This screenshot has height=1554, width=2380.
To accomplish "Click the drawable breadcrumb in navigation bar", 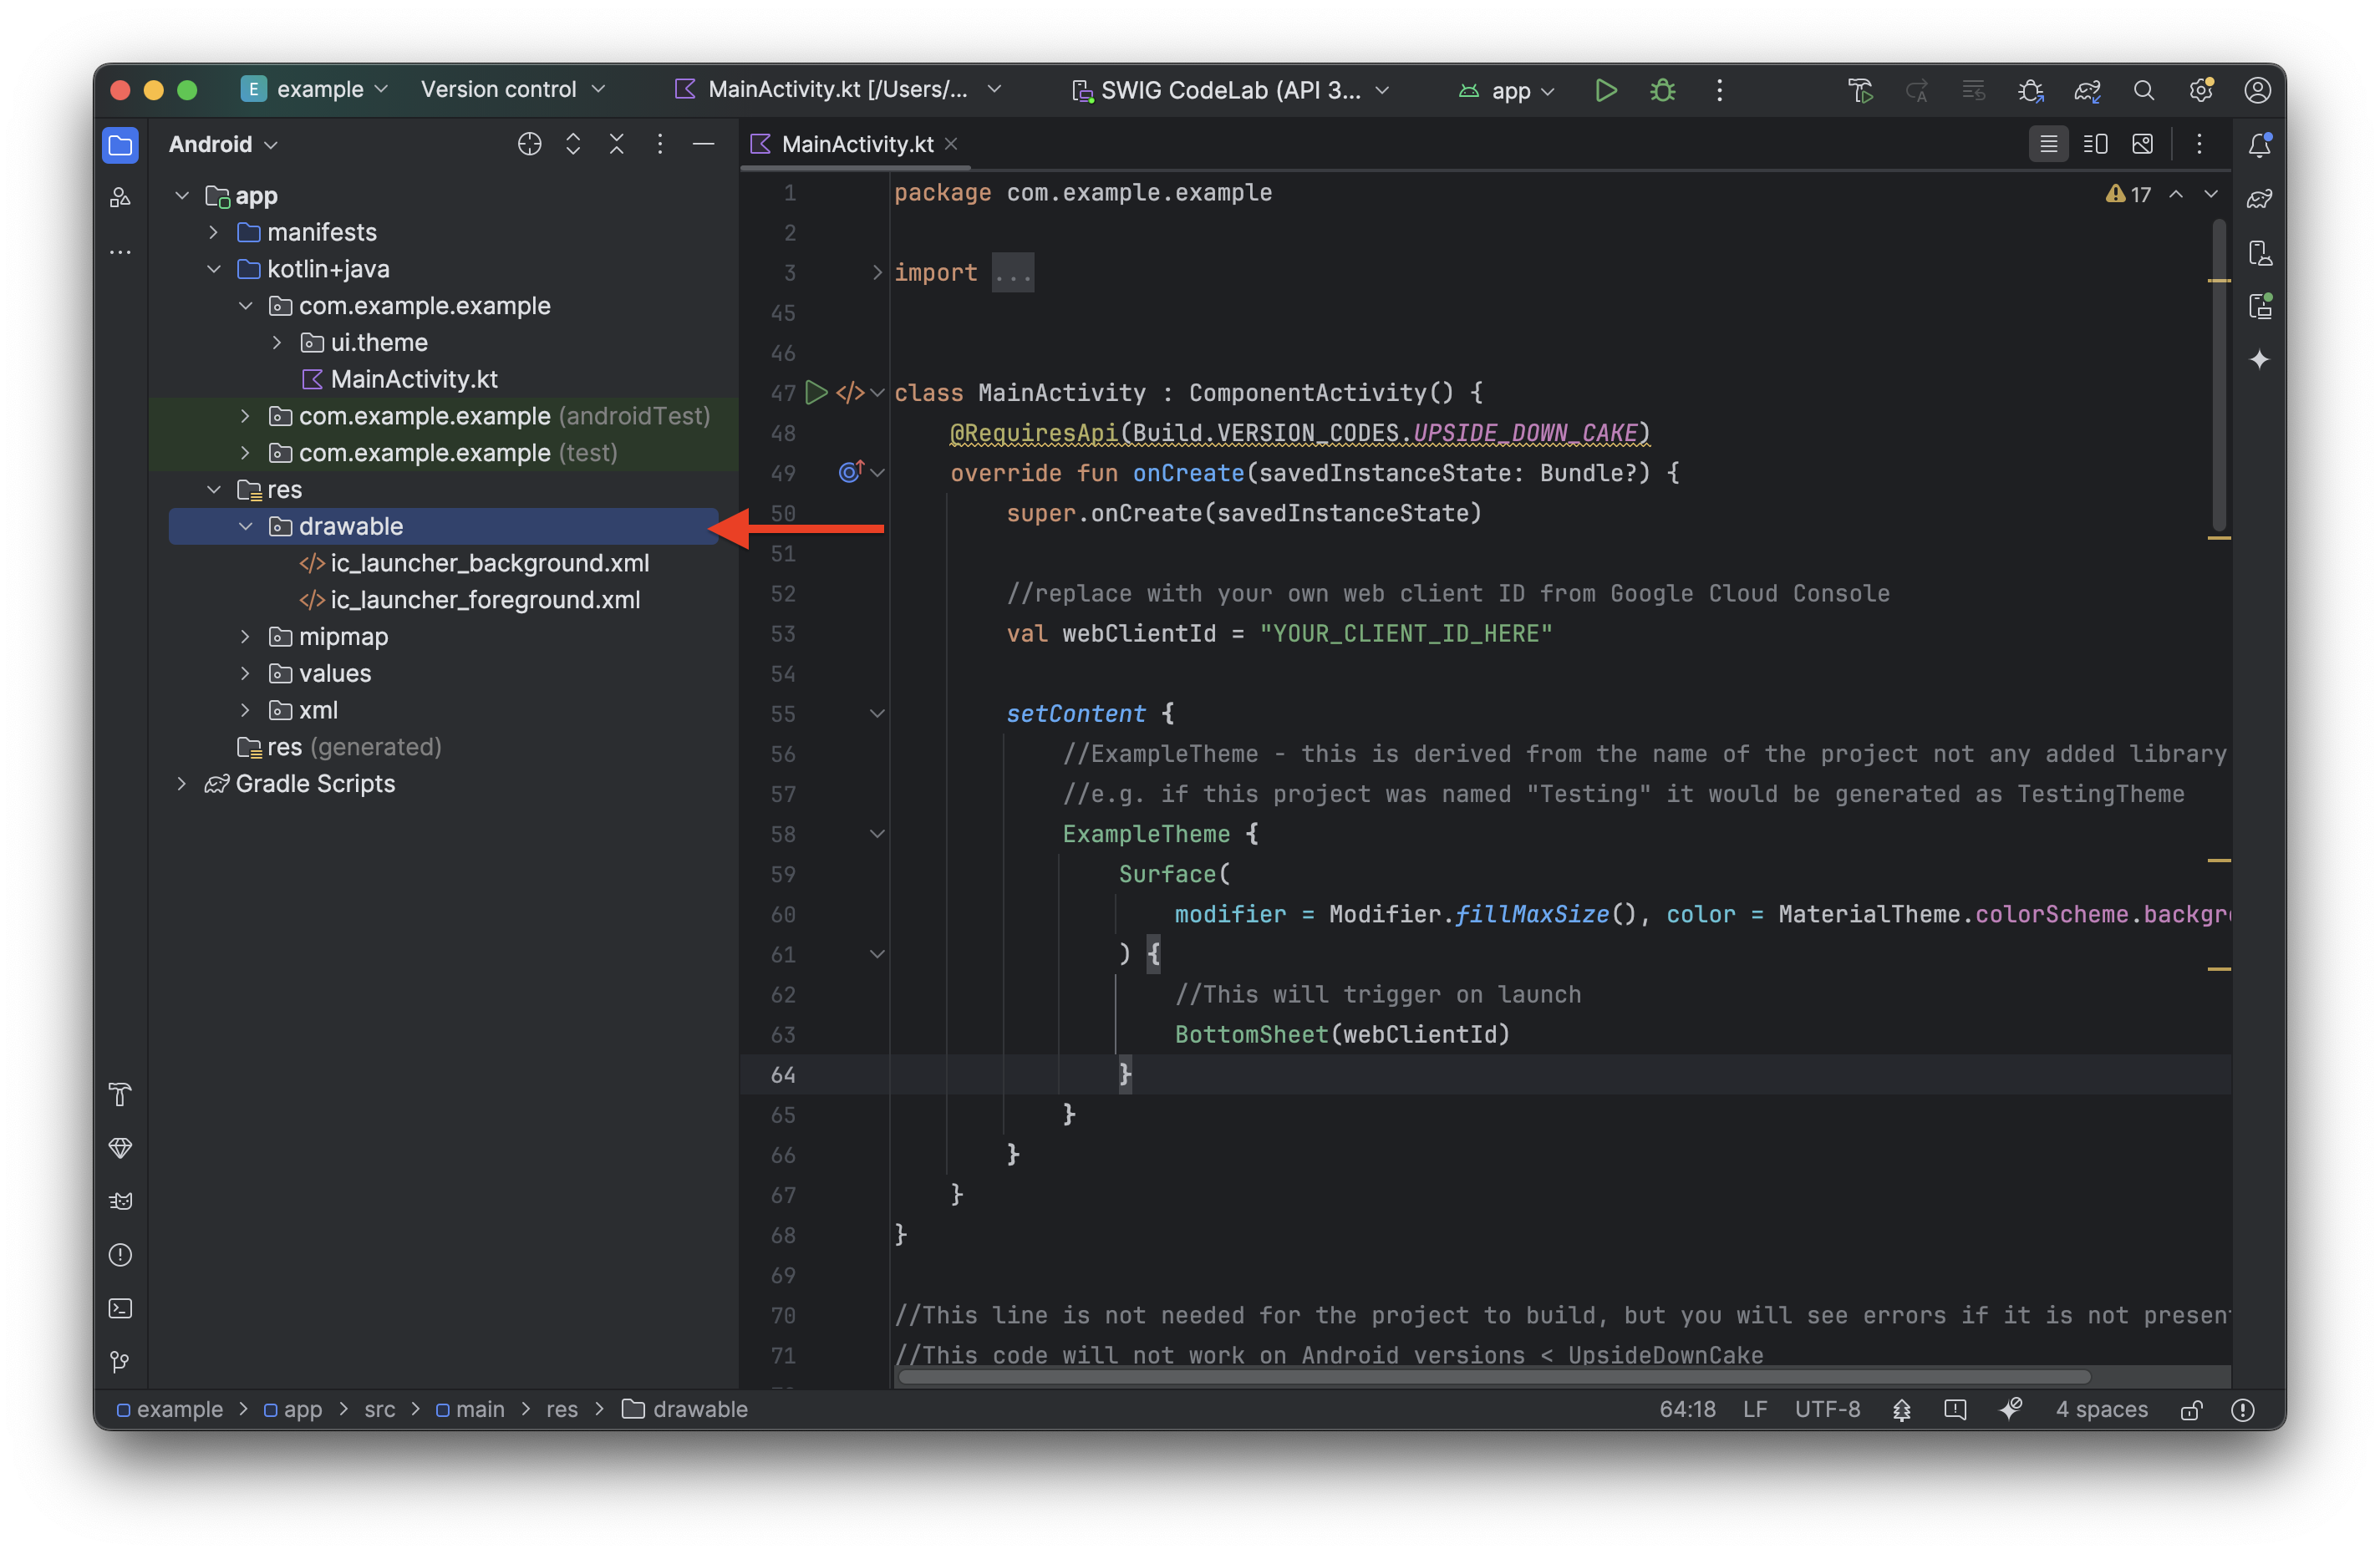I will pos(699,1409).
